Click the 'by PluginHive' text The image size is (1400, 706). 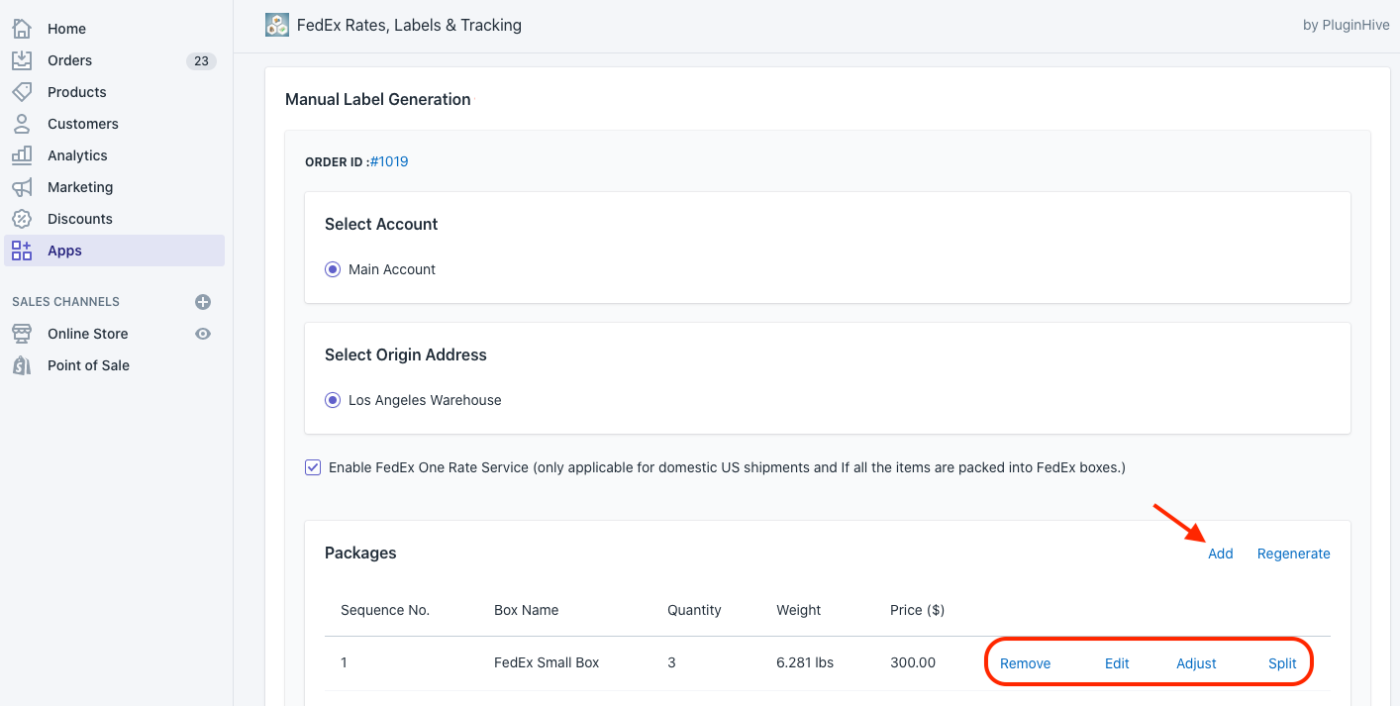point(1344,25)
